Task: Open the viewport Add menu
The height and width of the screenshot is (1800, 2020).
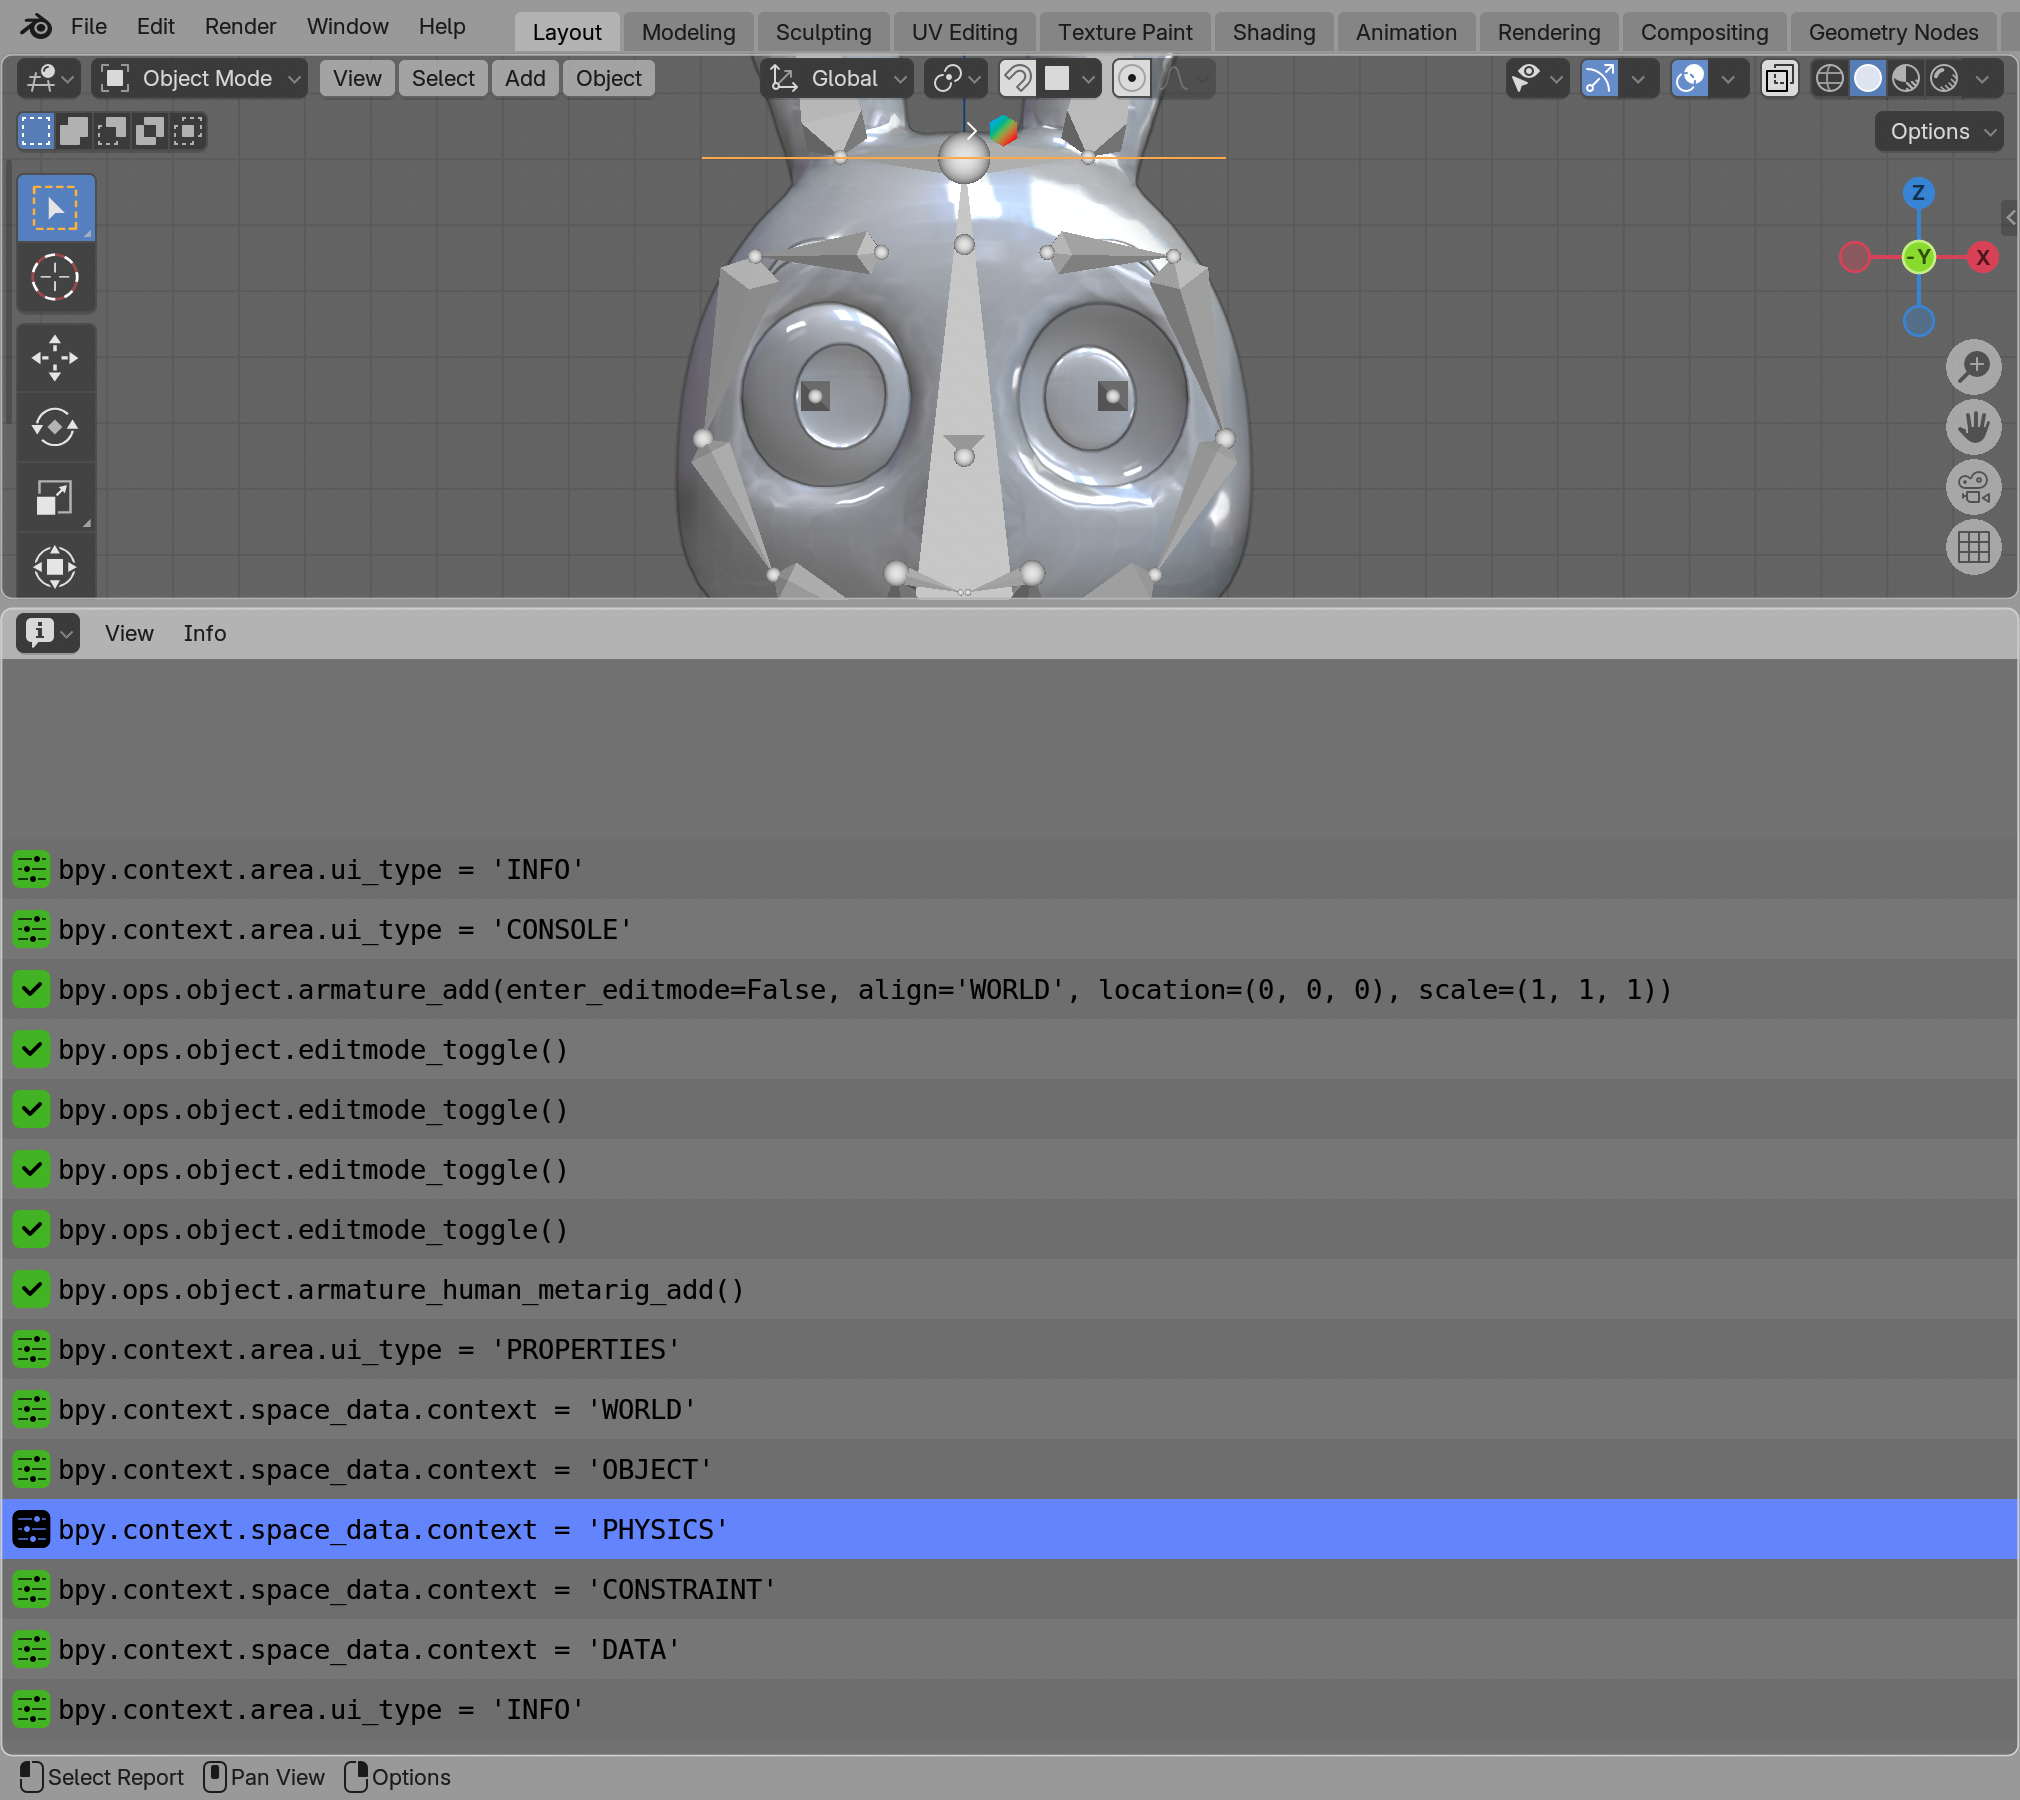Action: click(x=525, y=78)
